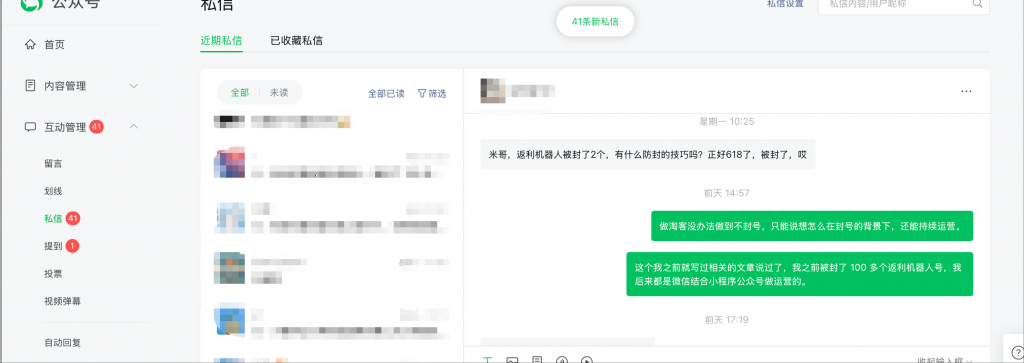Collapse the 互动管理 chevron arrow
This screenshot has width=1024, height=363.
(133, 126)
